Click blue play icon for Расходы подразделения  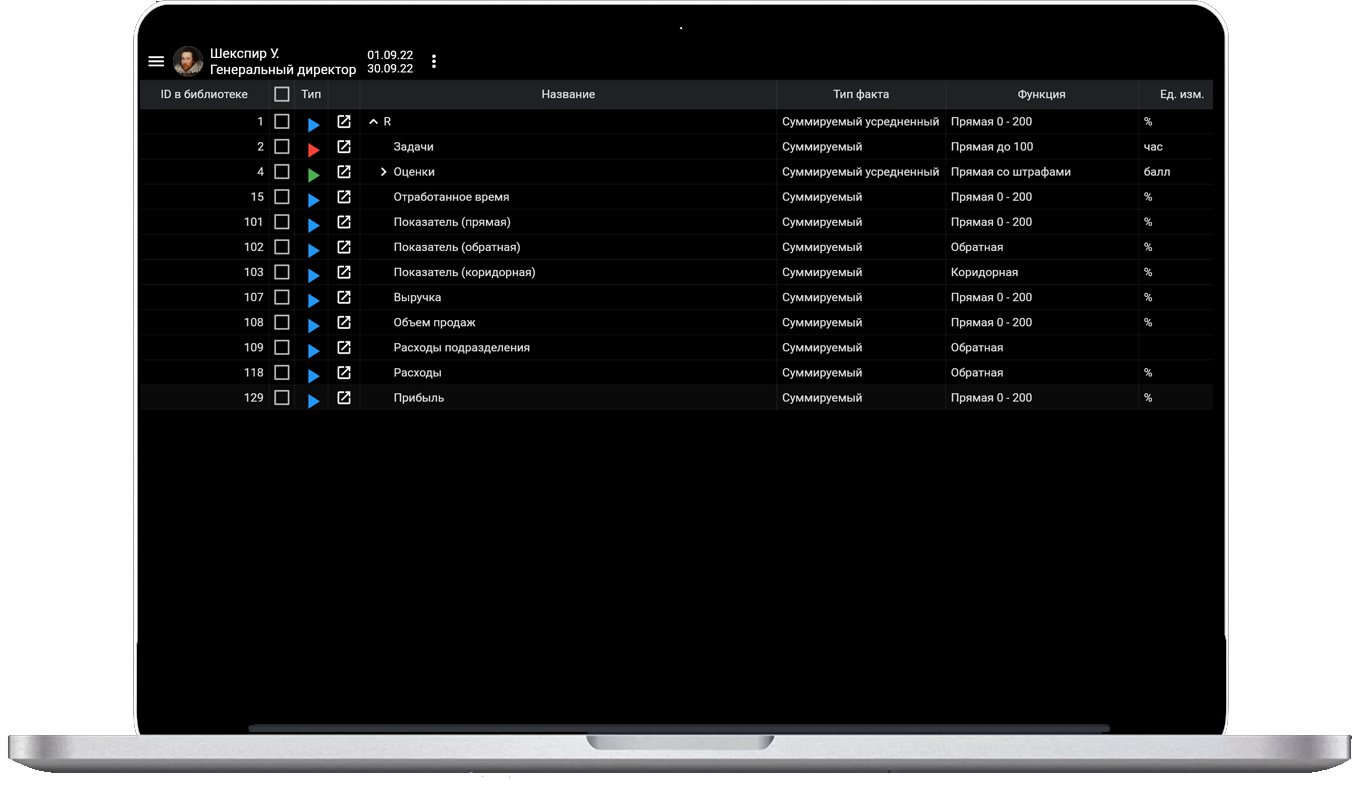[313, 350]
